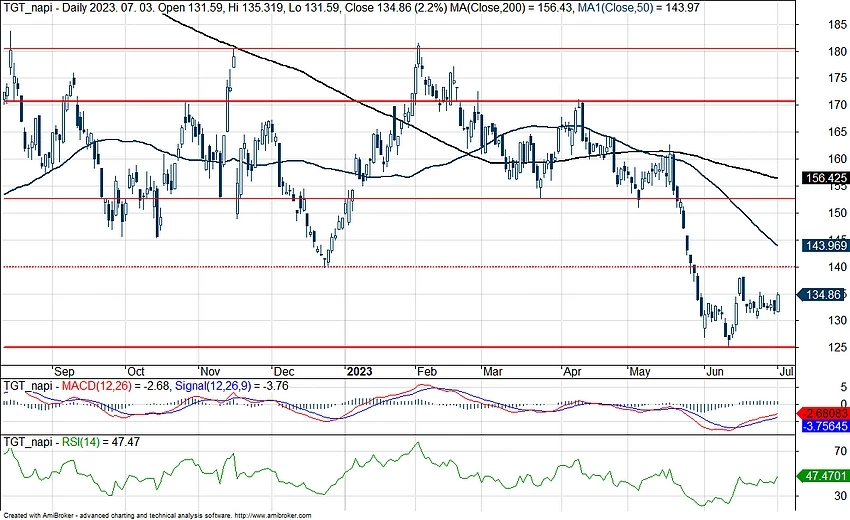
Task: Click the 'Close 134.86 (2.2%)' header value
Action: [x=396, y=8]
